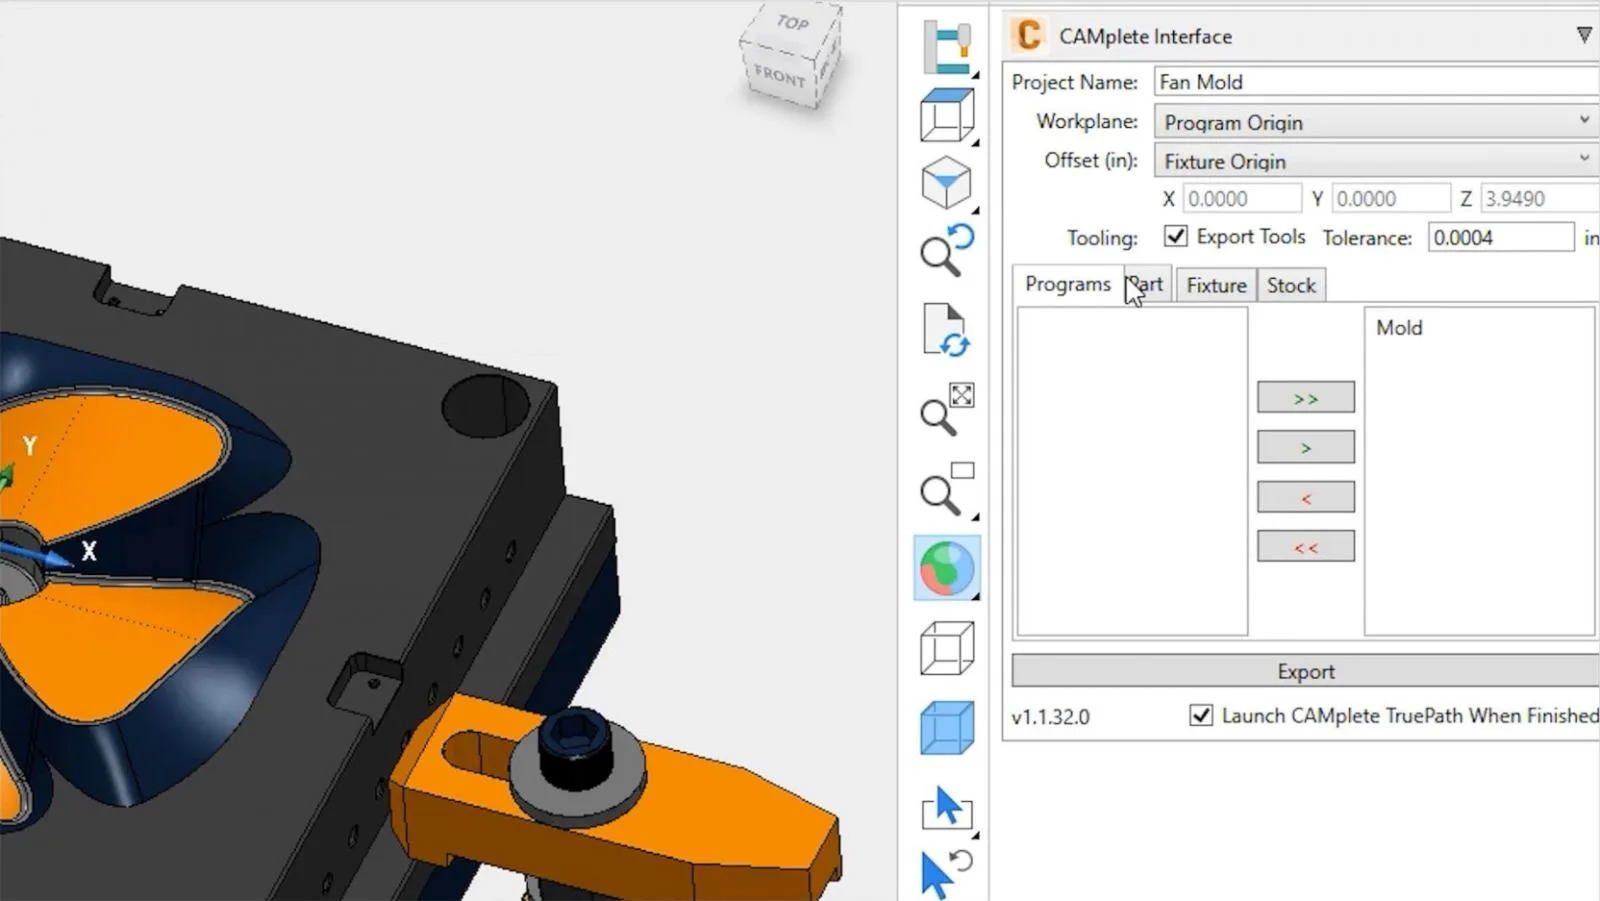Uncheck Launch CAMplete TruePath When Finished

1201,715
